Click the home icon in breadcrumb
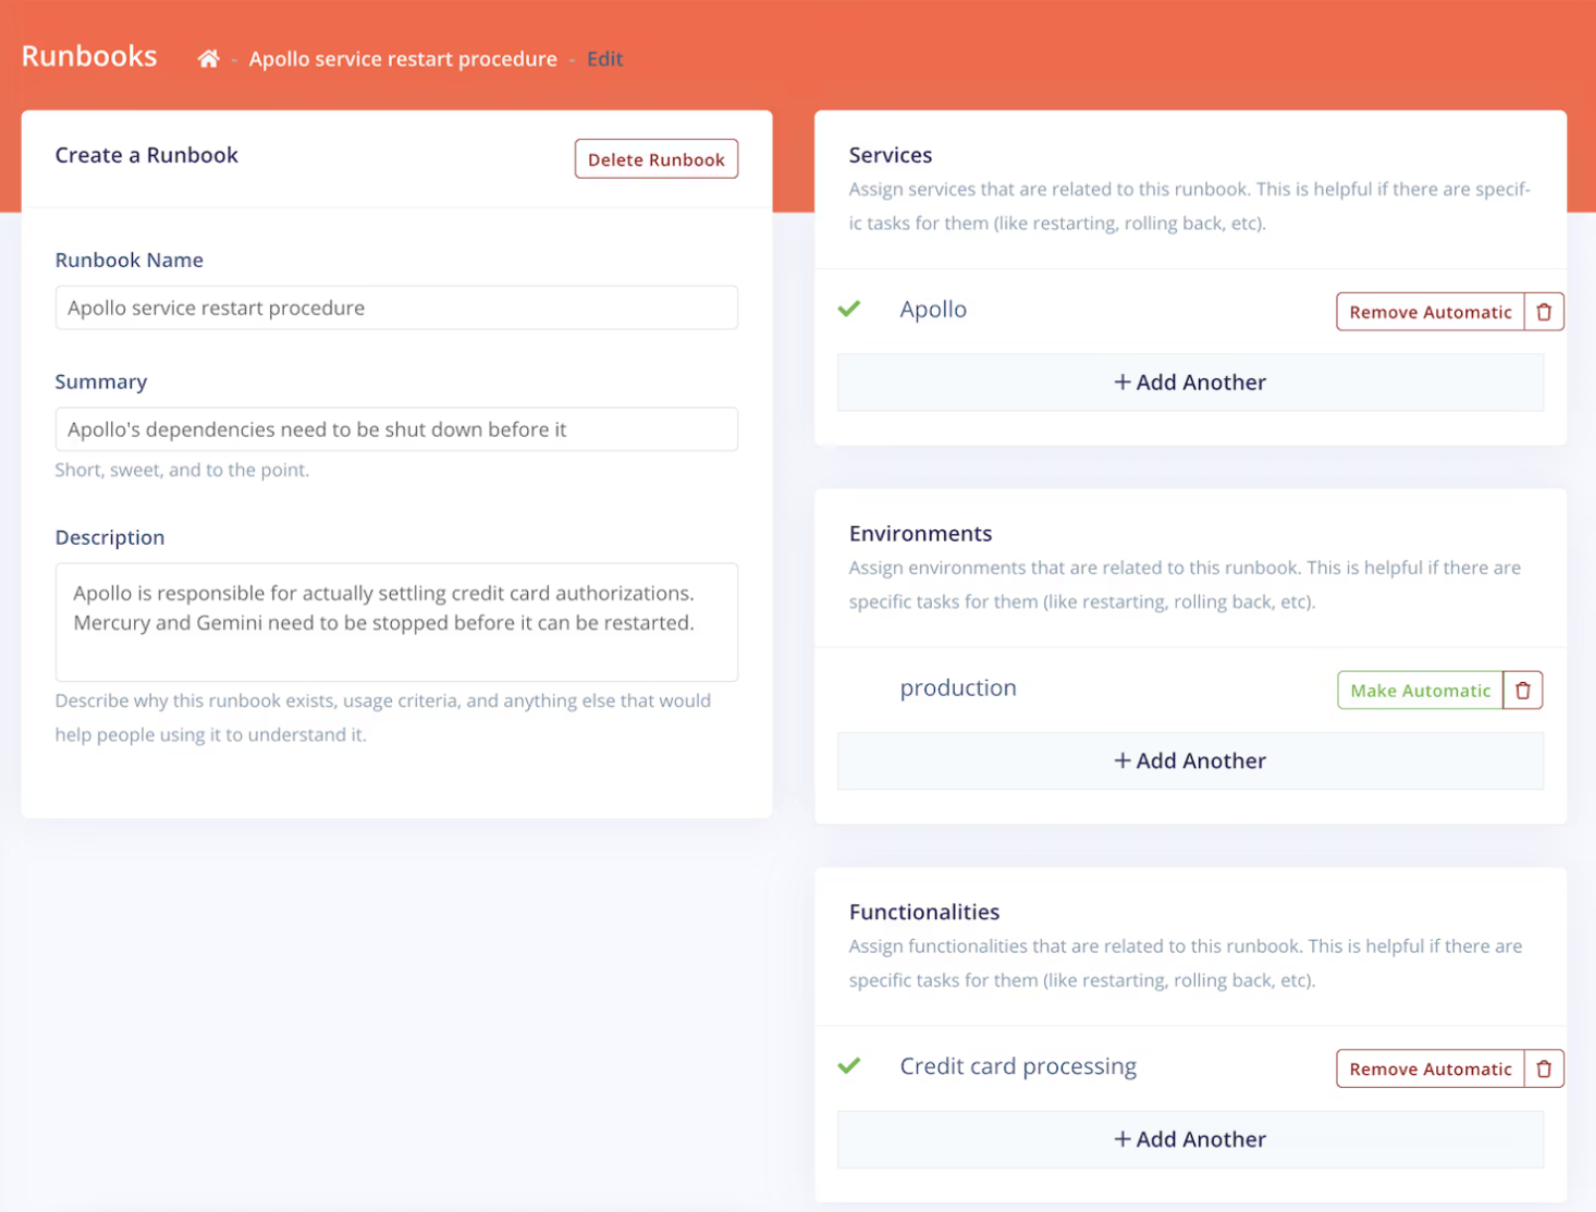1596x1212 pixels. pyautogui.click(x=208, y=59)
